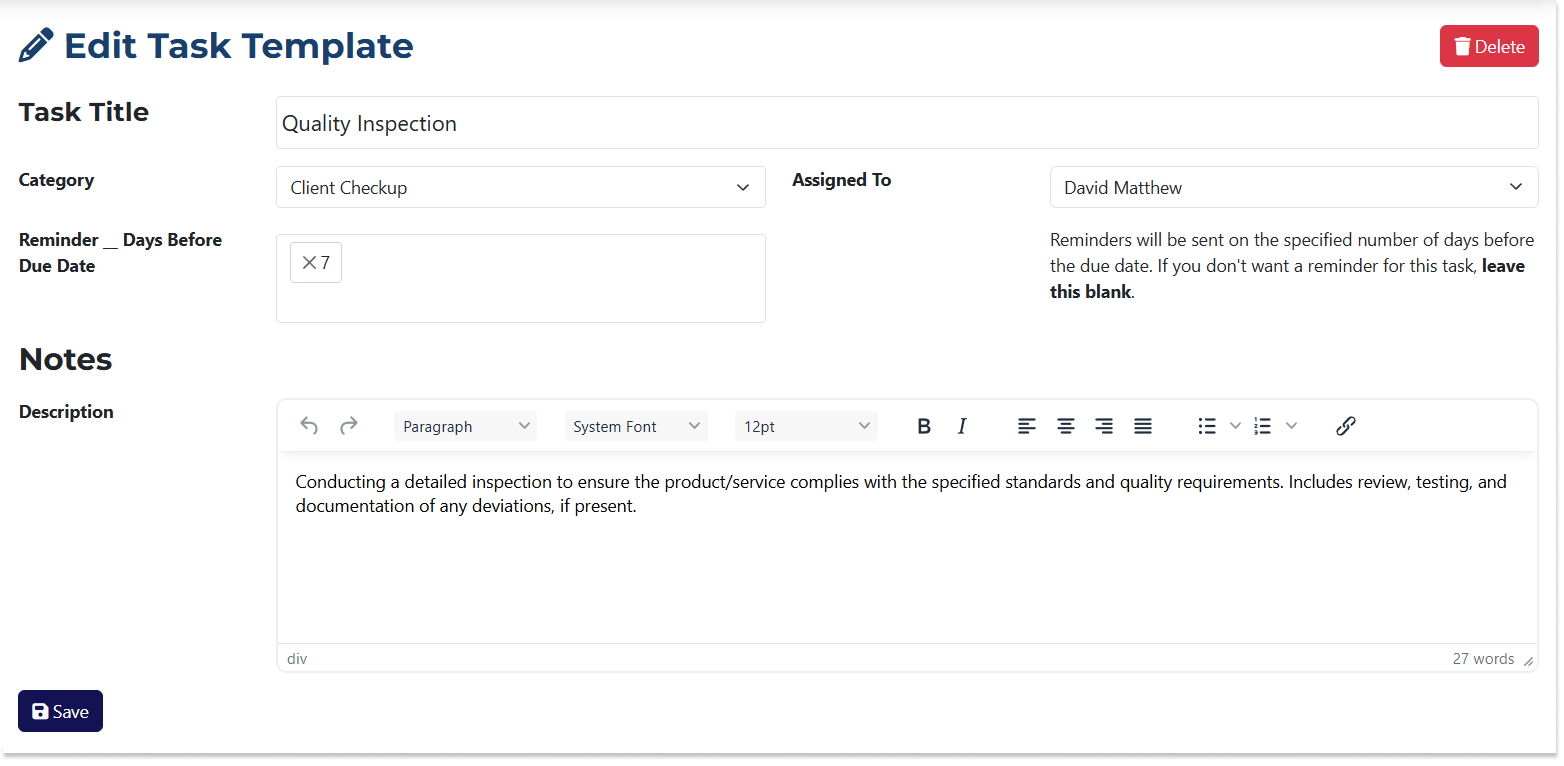Click the insert link icon
The image size is (1564, 766).
[1345, 425]
